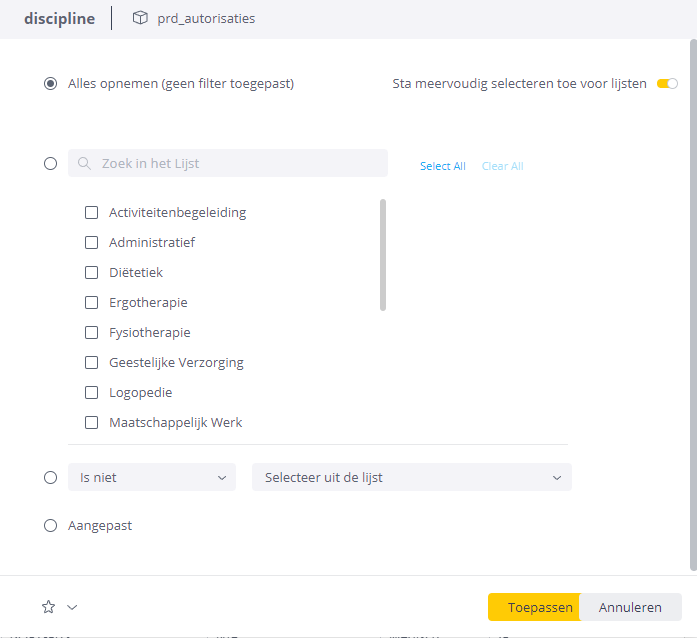Click the prd_autorisaties cube icon
The image size is (697, 638).
[x=140, y=18]
